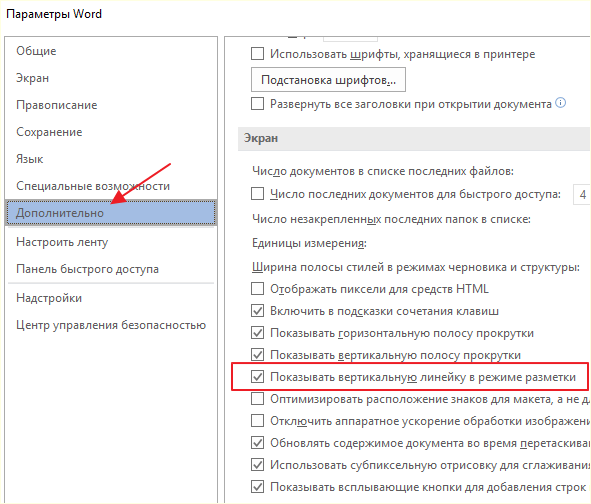Screen dimensions: 591x504
Task: Open the Язык category
Action: (x=29, y=159)
